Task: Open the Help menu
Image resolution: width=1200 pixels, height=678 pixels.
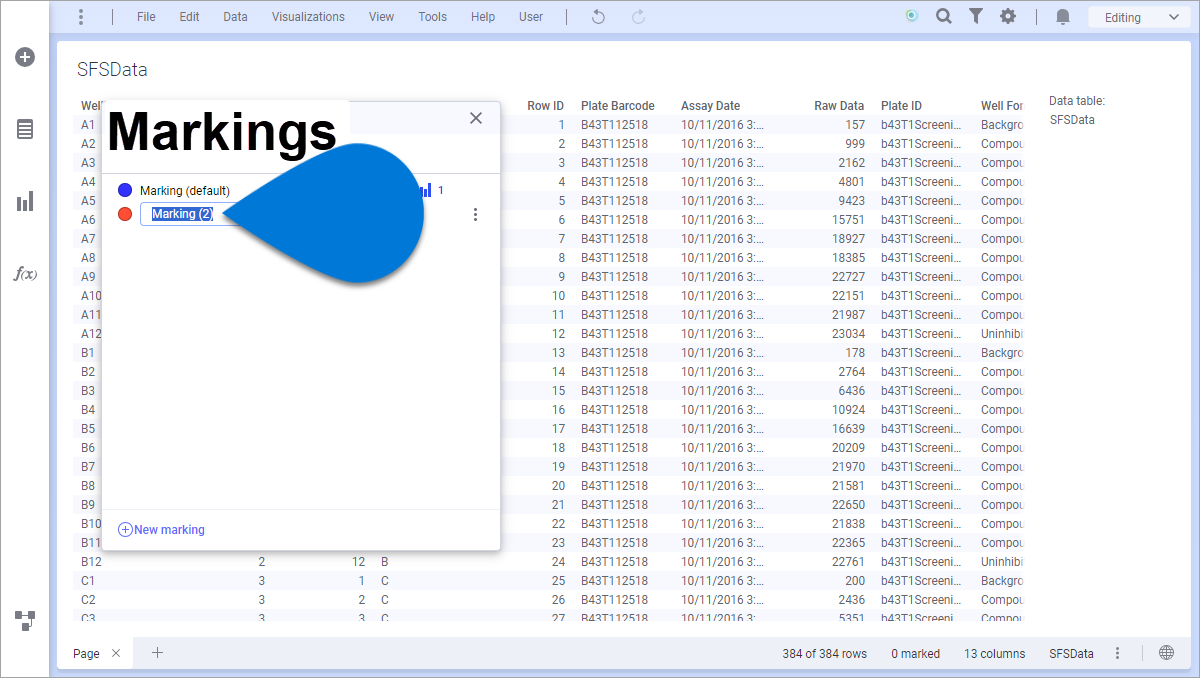Action: click(x=483, y=17)
